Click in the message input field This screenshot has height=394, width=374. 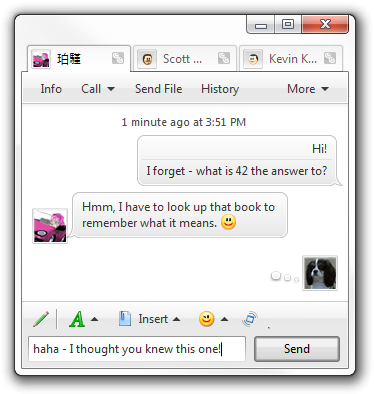(x=137, y=349)
